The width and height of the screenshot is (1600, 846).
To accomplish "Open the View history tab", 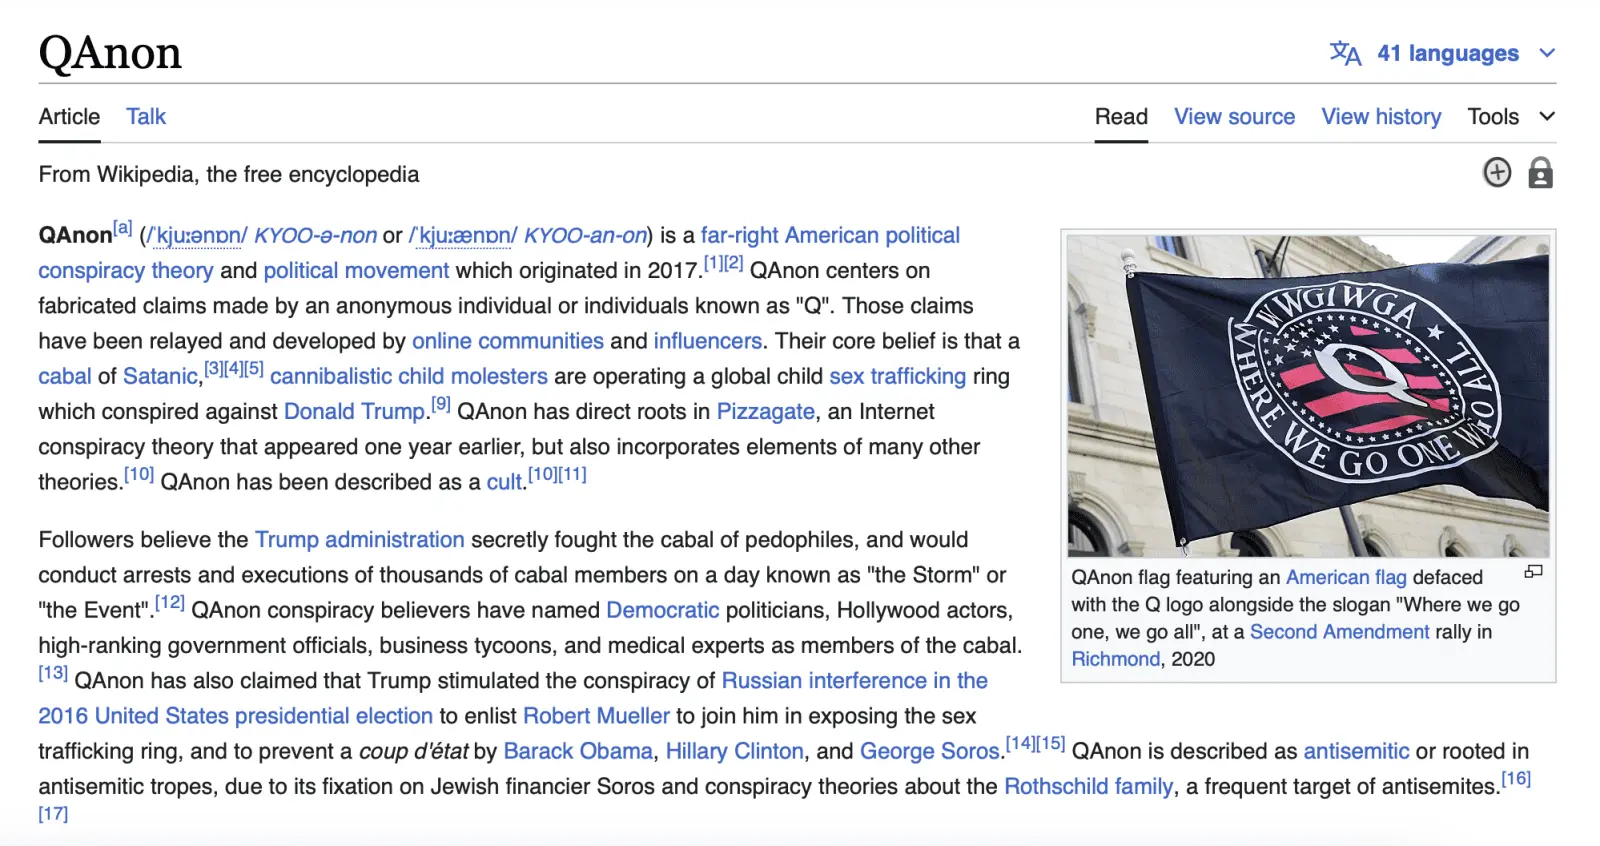I will [x=1381, y=117].
